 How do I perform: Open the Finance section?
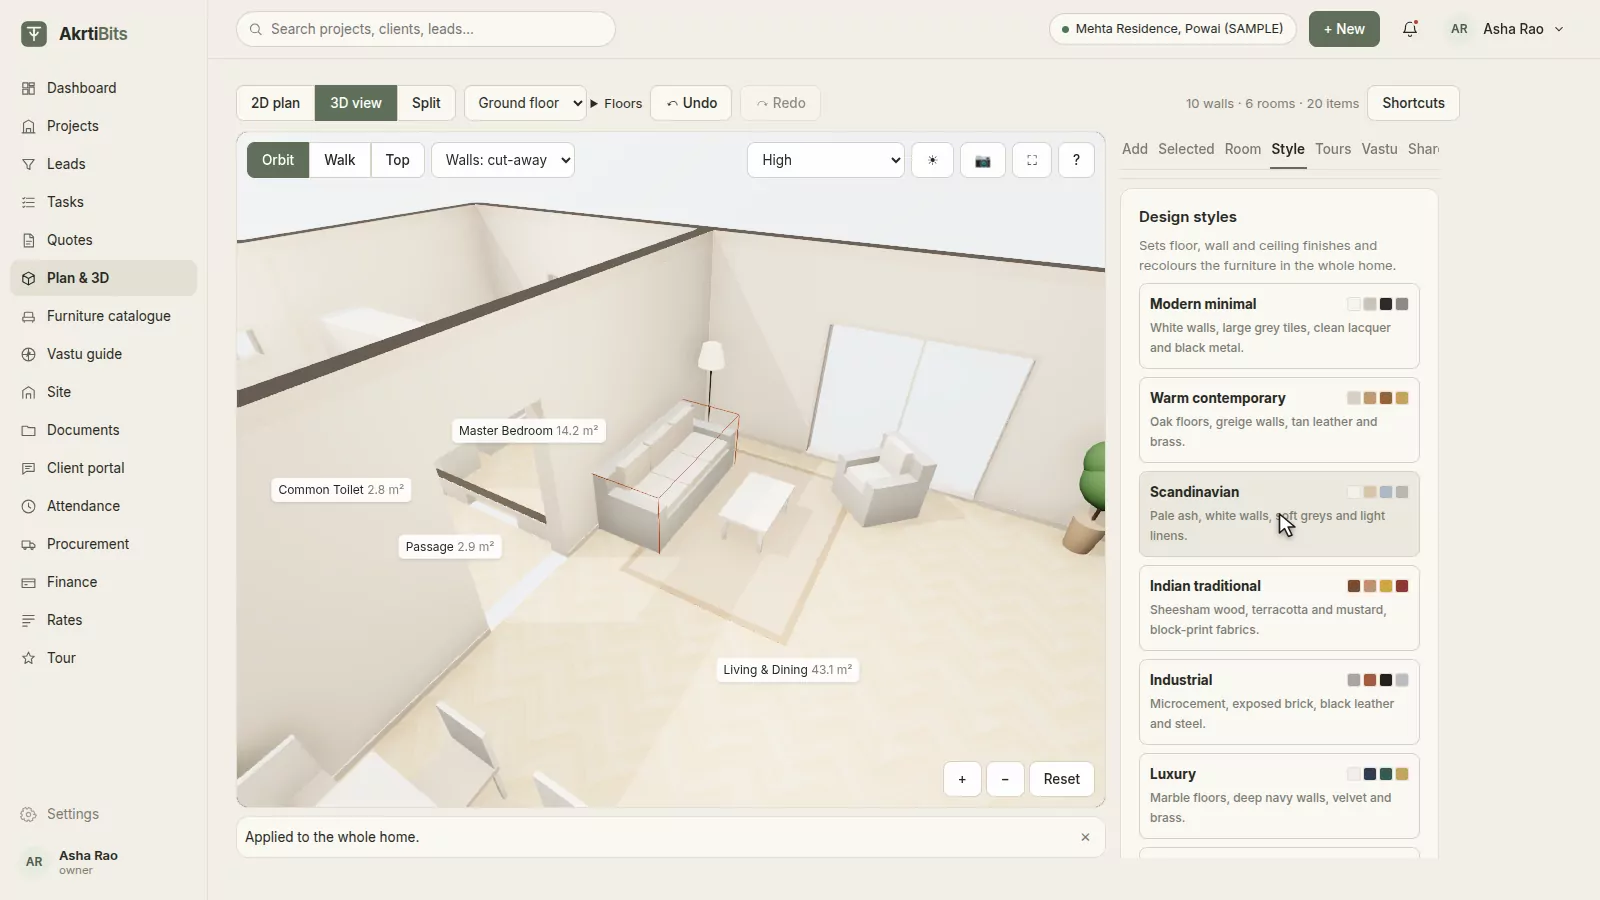point(103,582)
